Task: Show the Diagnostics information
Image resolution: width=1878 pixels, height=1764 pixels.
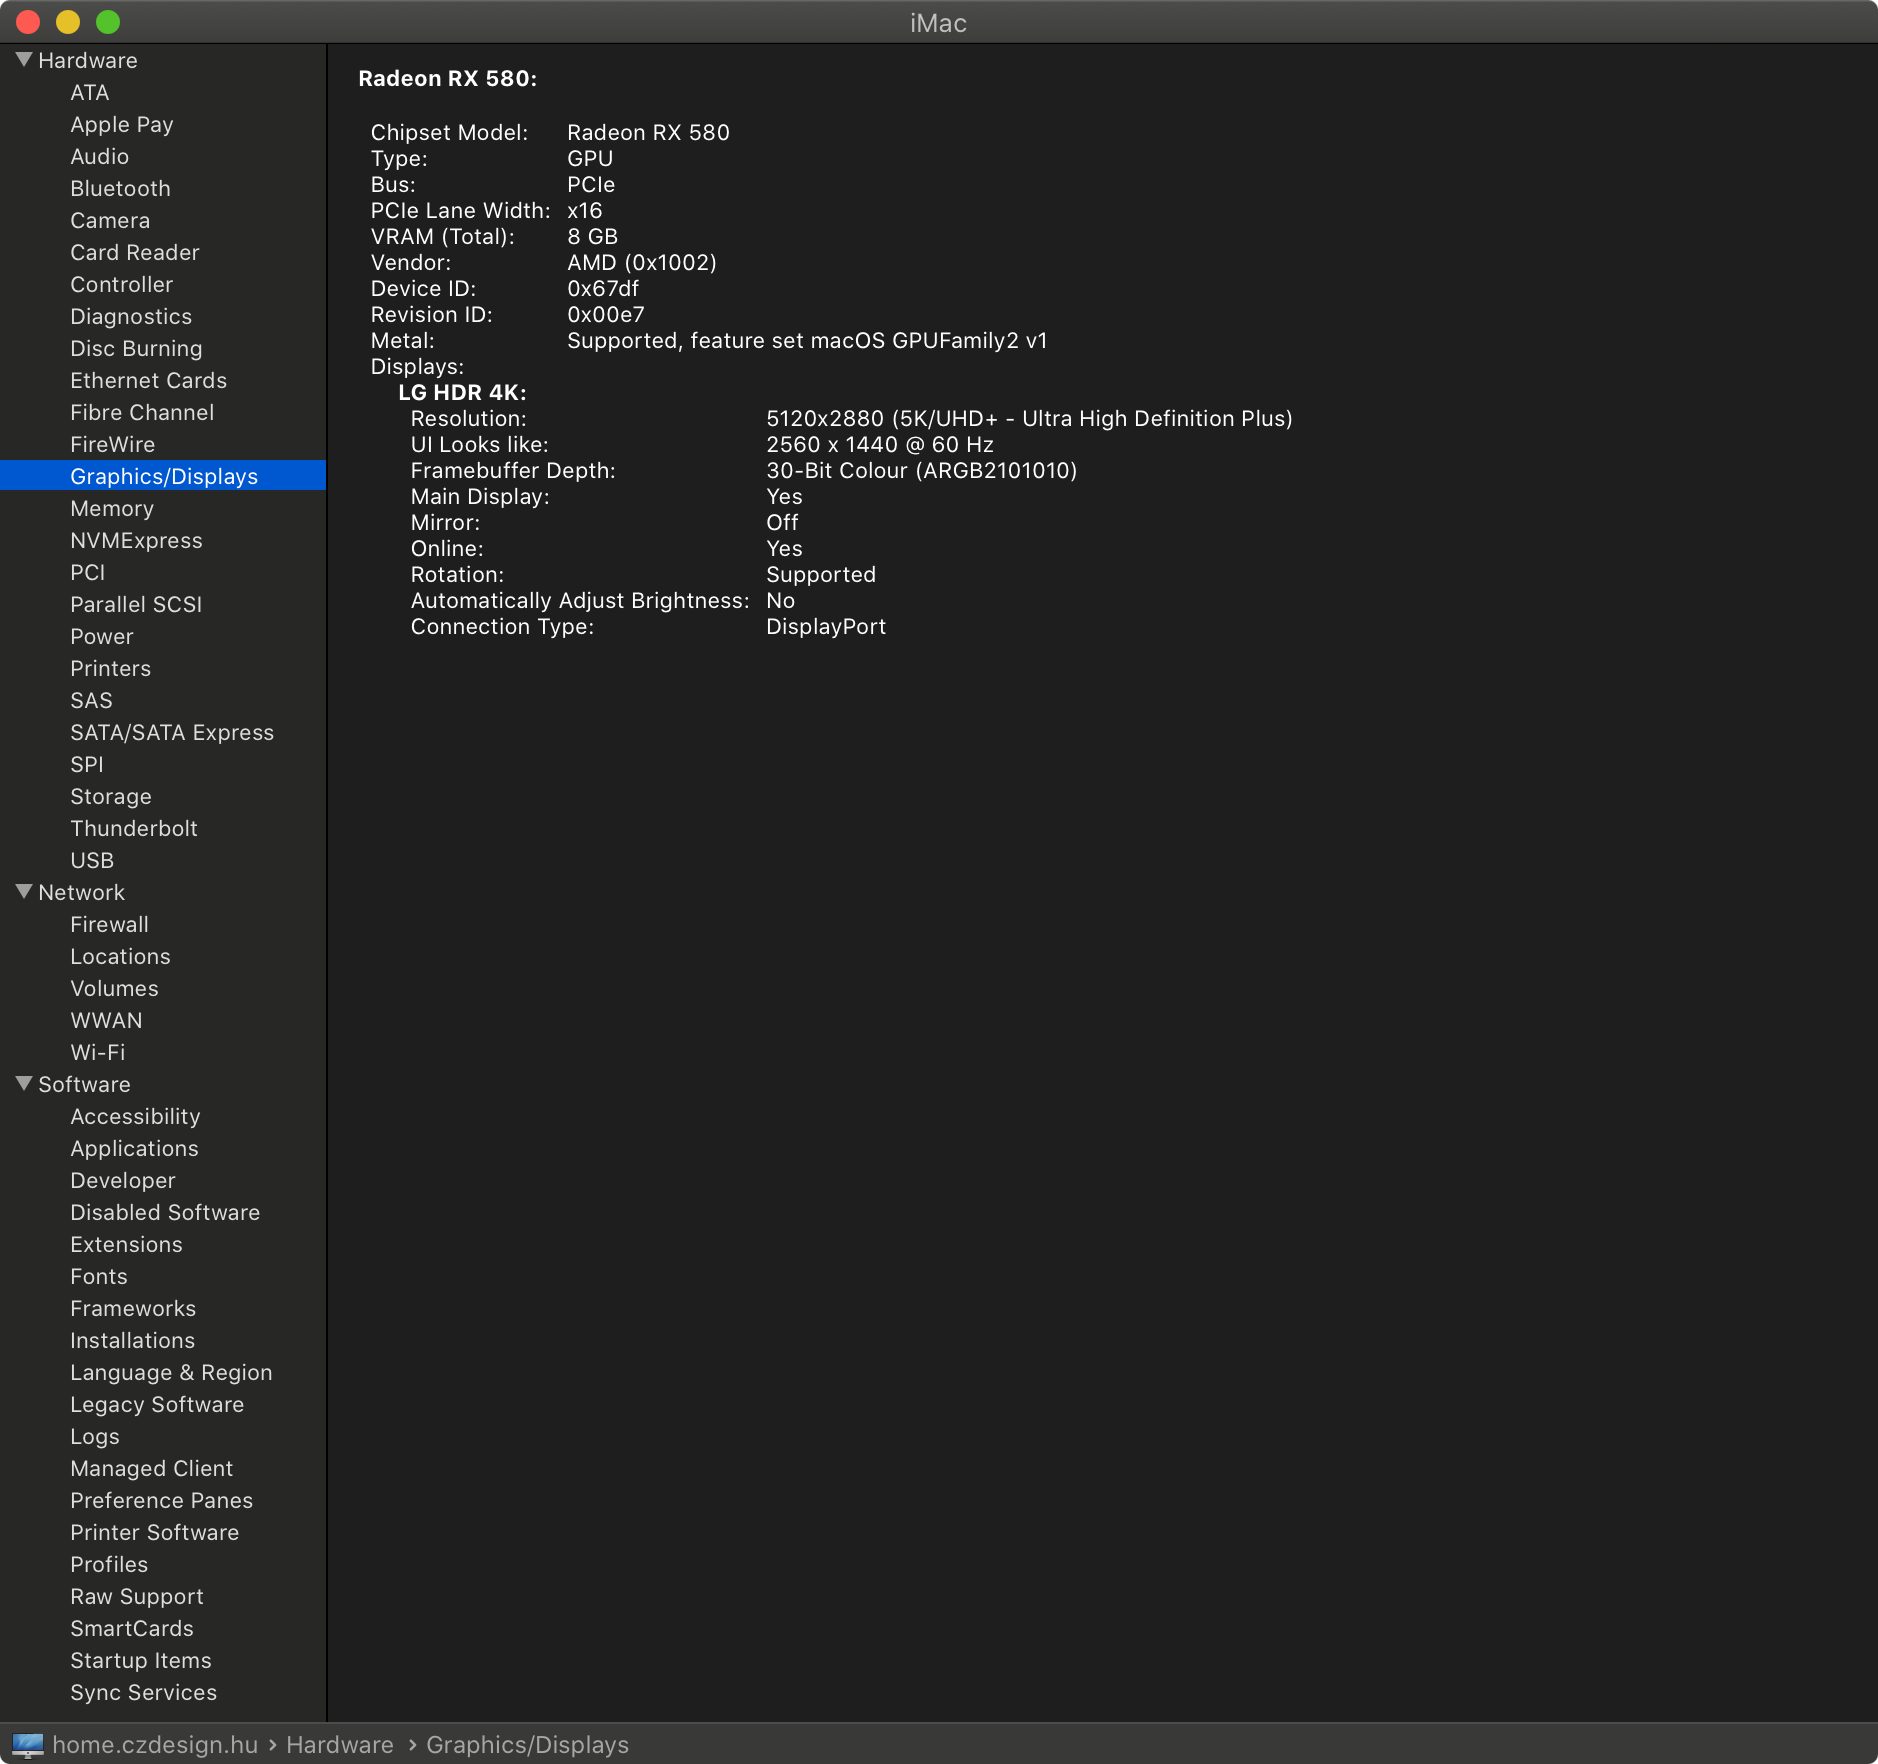Action: (131, 317)
